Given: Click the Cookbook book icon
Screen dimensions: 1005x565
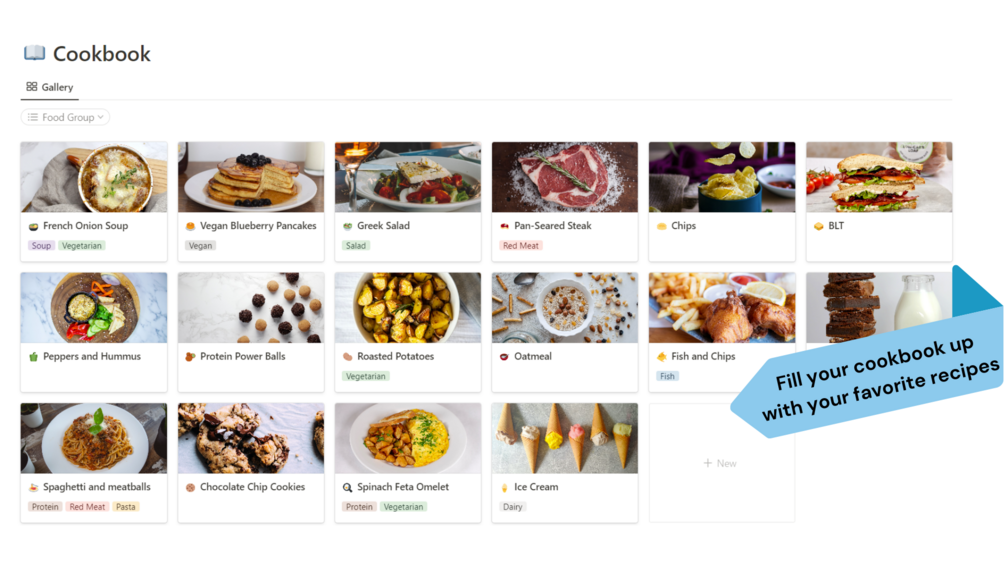Looking at the screenshot, I should pos(35,53).
